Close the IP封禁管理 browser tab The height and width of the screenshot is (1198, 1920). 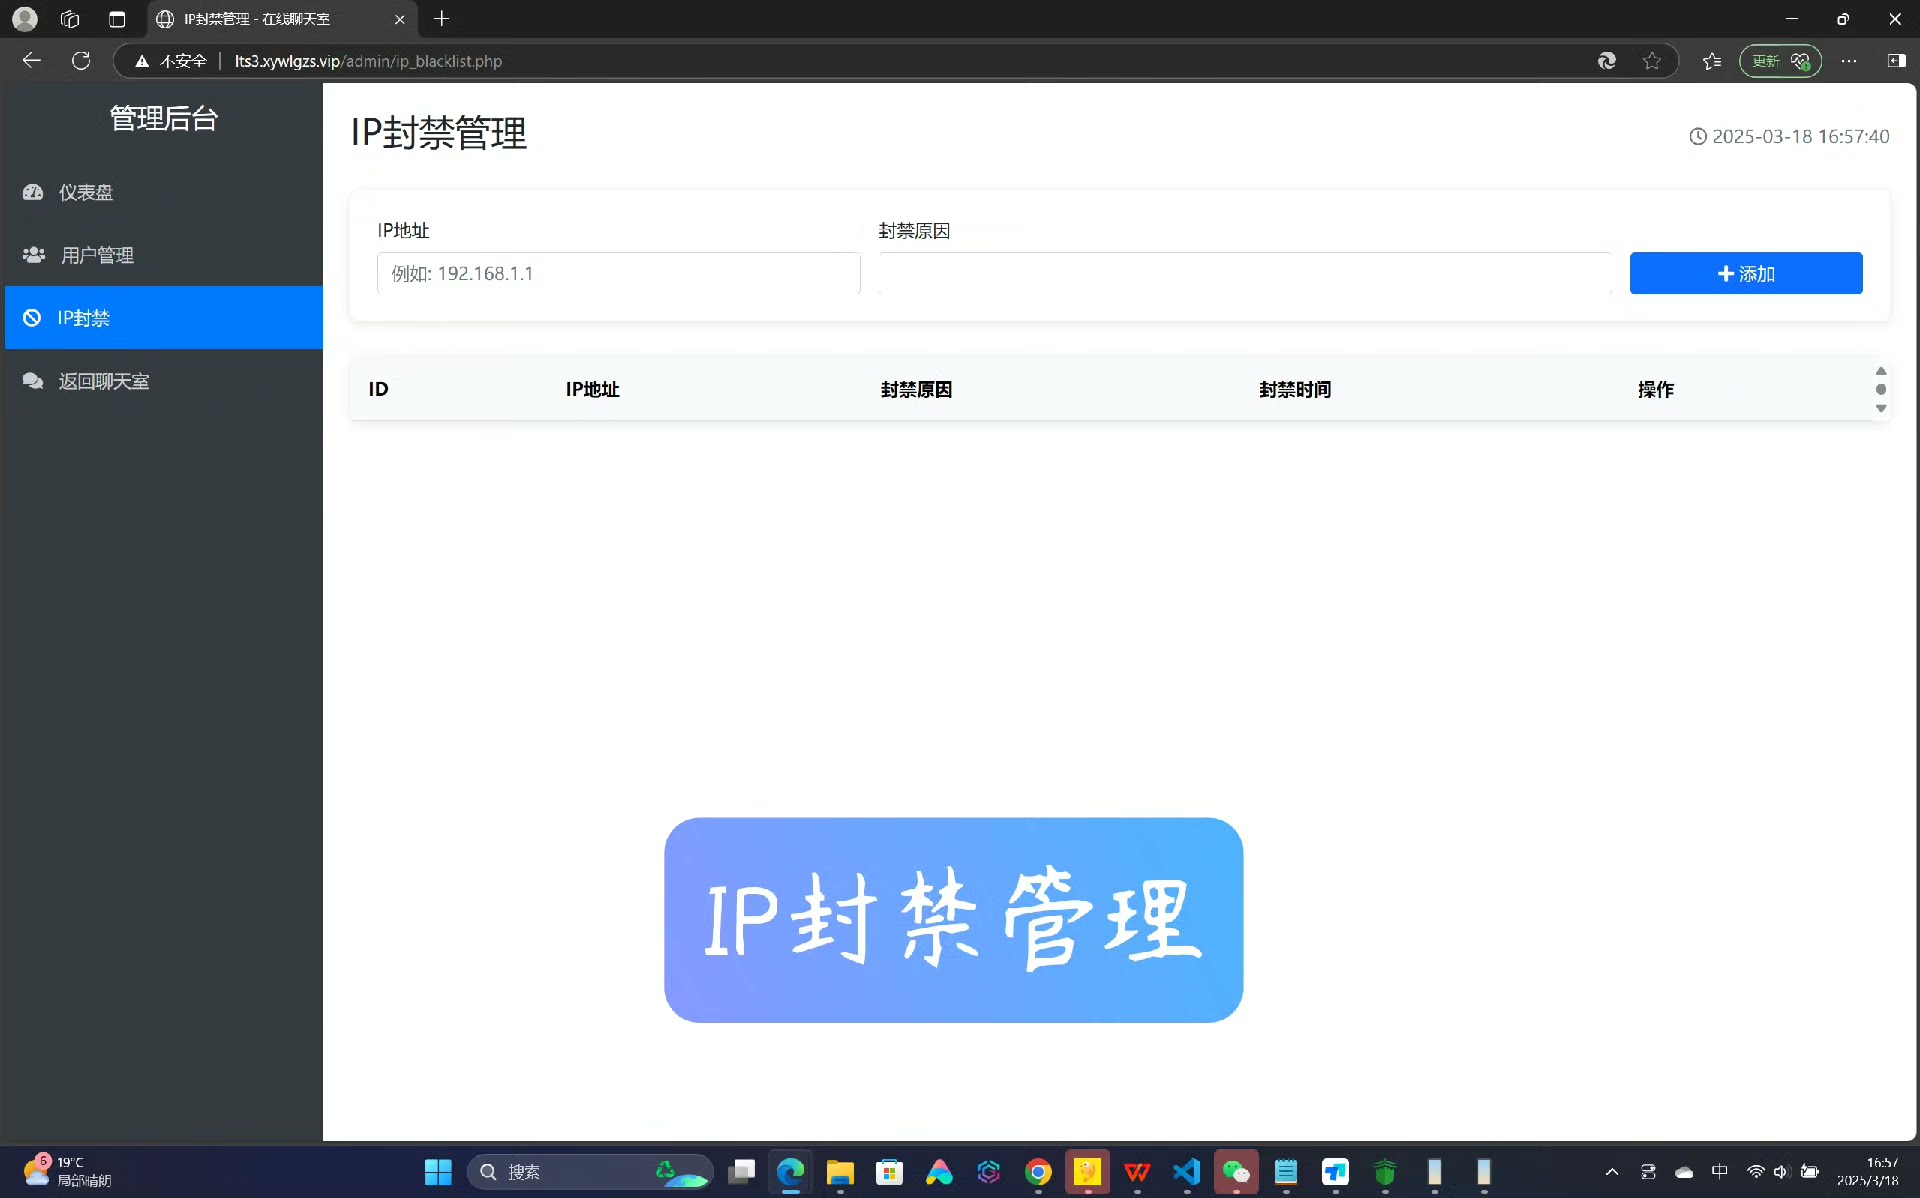[399, 19]
